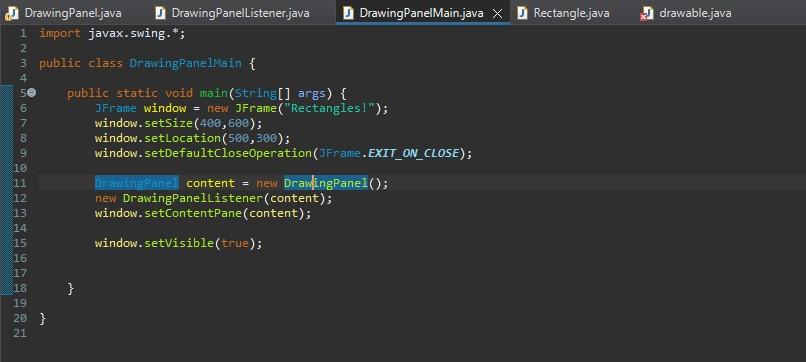
Task: Click the Java file icon on DrawingPanelMain.java tab
Action: click(349, 13)
